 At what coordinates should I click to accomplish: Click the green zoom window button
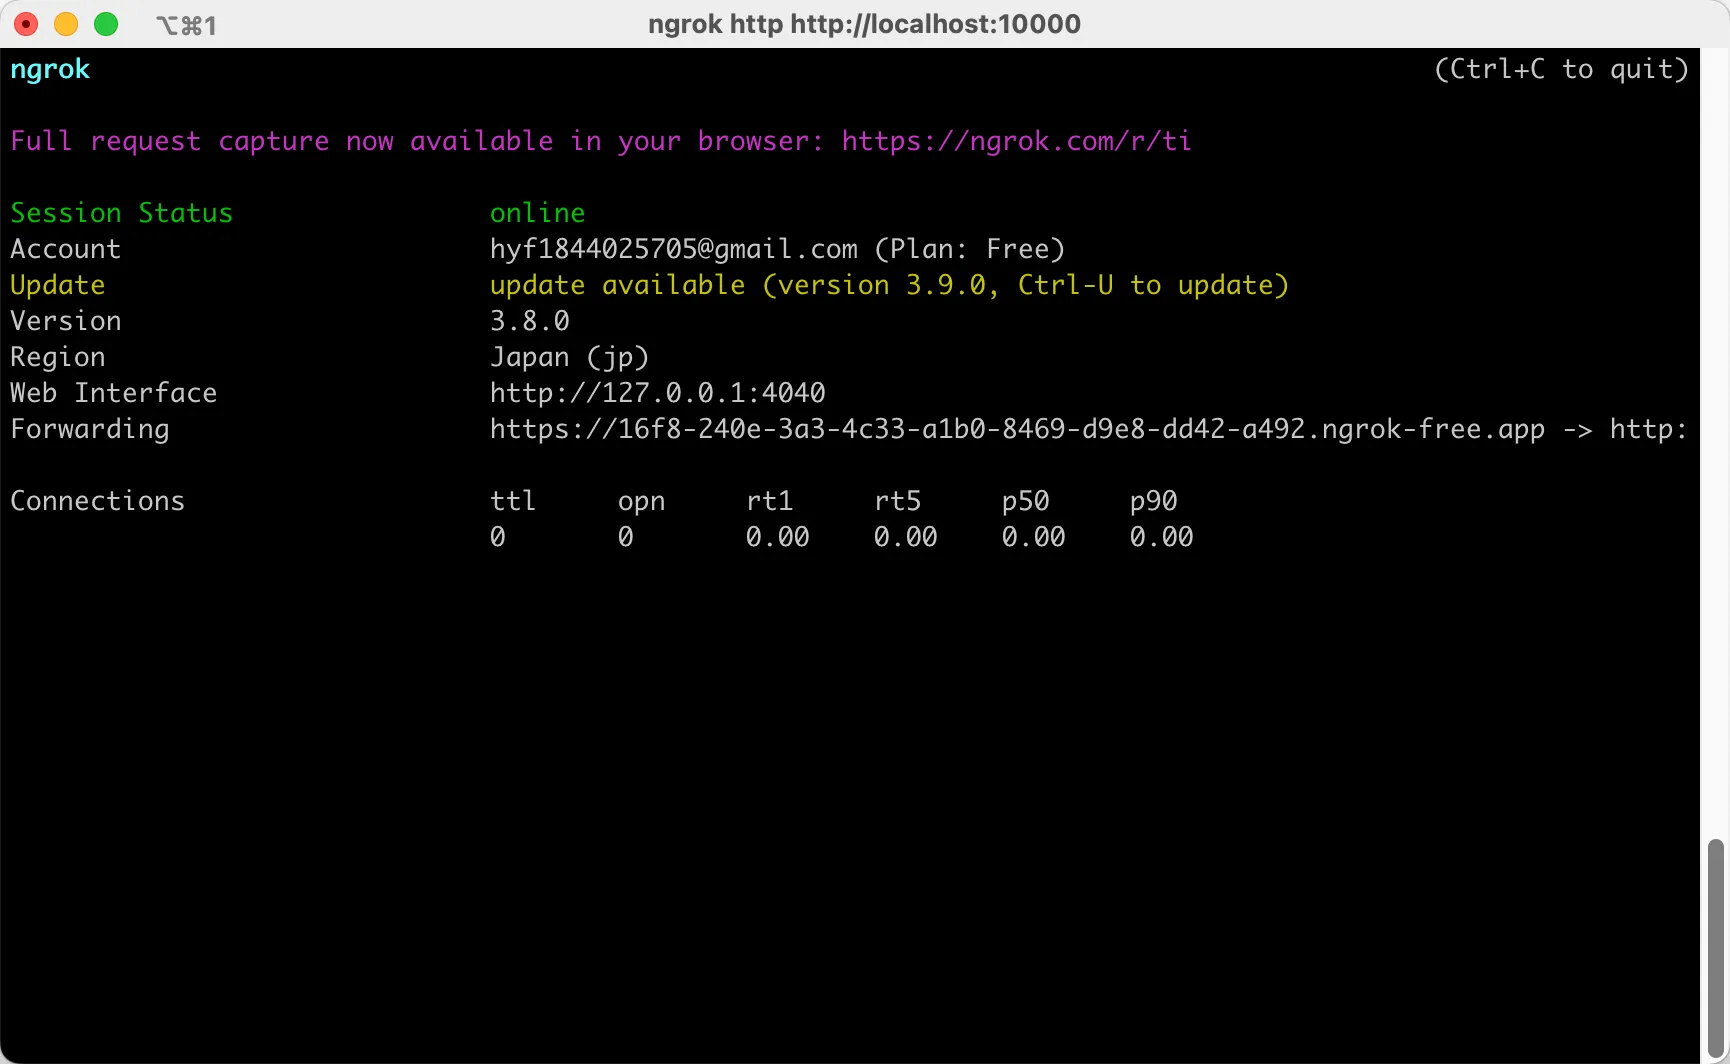(106, 24)
